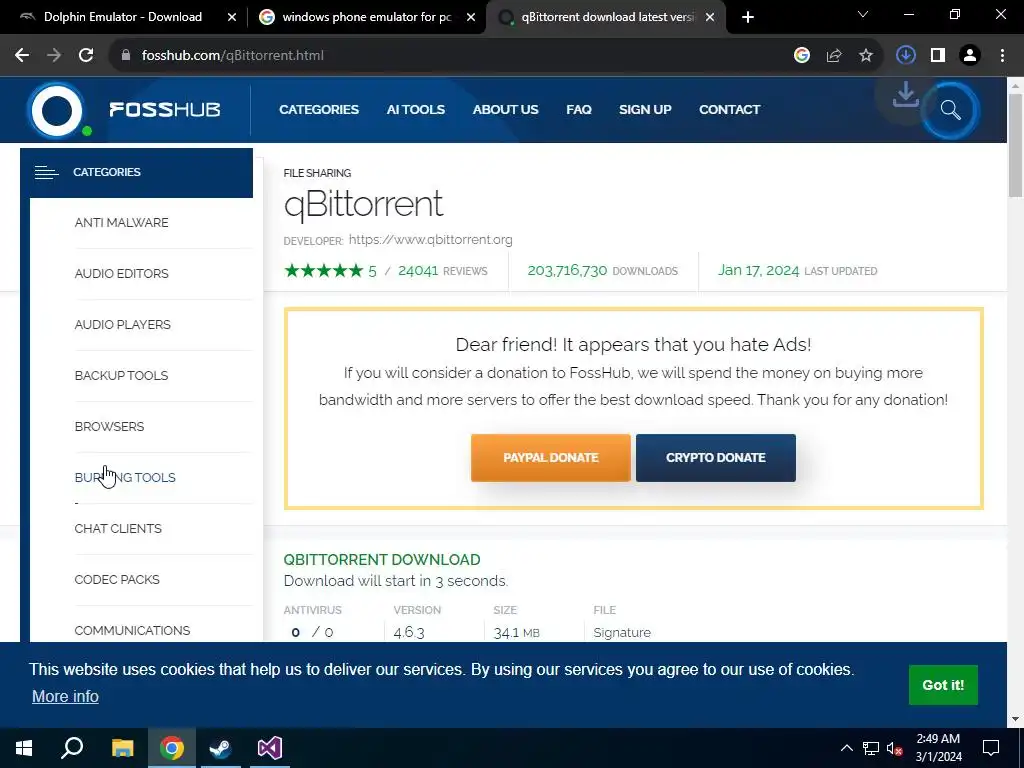Select BACKUP TOOLS category
The height and width of the screenshot is (768, 1024).
[x=121, y=376]
